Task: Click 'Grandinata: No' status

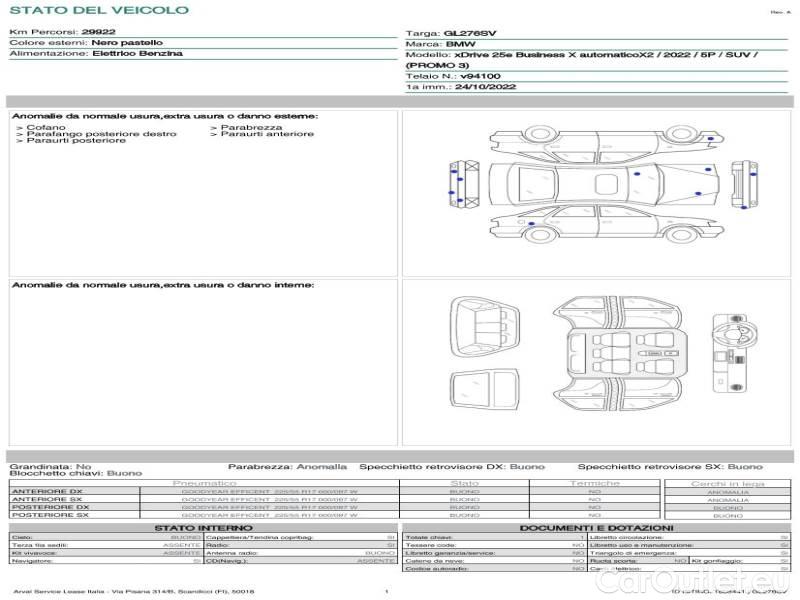Action: (x=51, y=466)
